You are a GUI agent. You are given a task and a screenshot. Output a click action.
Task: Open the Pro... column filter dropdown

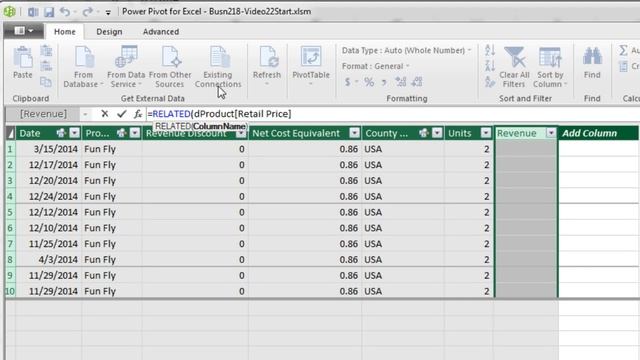point(135,133)
